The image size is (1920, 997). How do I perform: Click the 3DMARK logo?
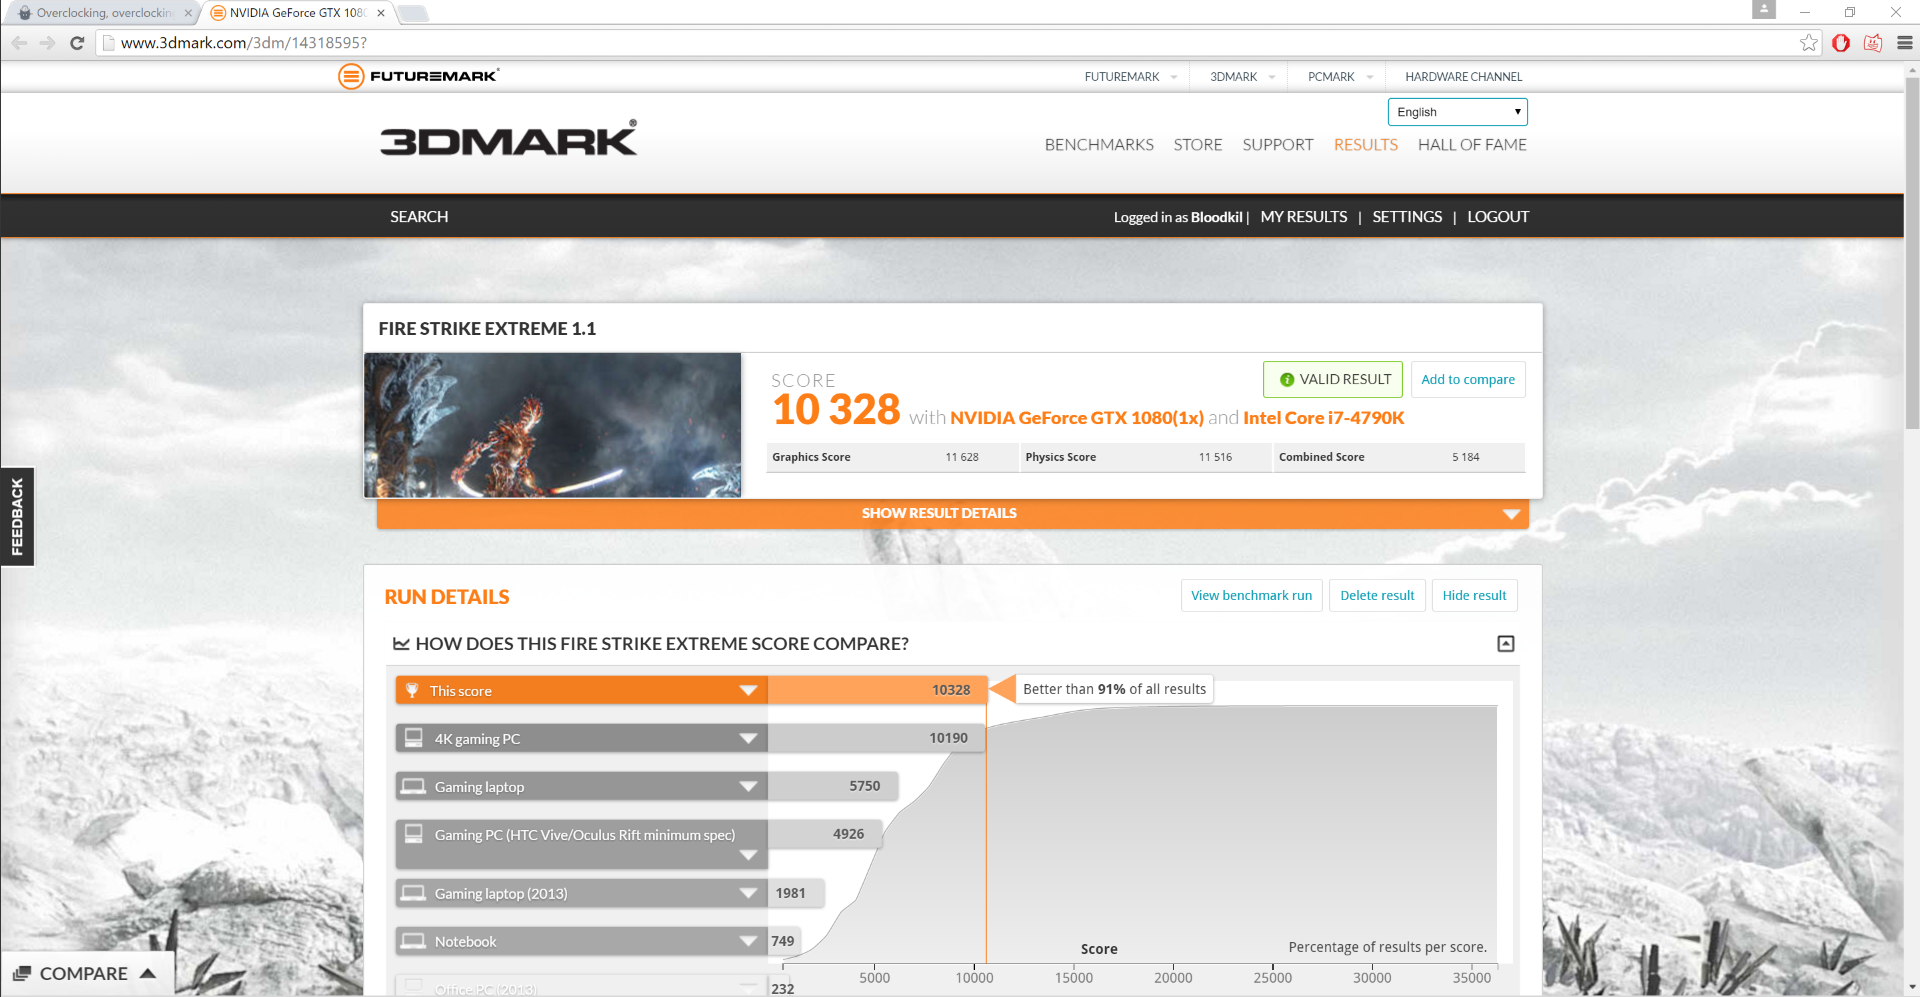point(508,138)
